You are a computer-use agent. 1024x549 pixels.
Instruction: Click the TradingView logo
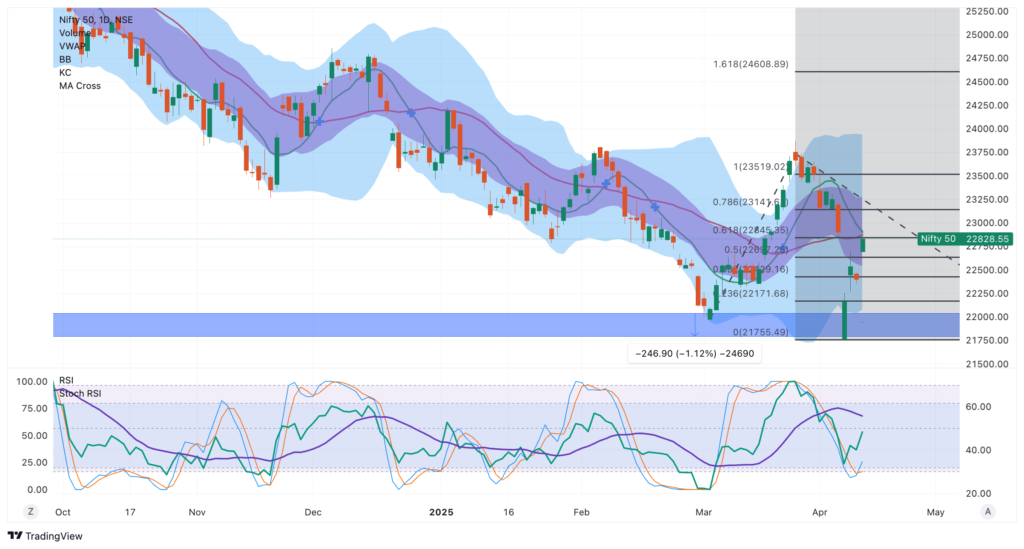click(x=46, y=536)
